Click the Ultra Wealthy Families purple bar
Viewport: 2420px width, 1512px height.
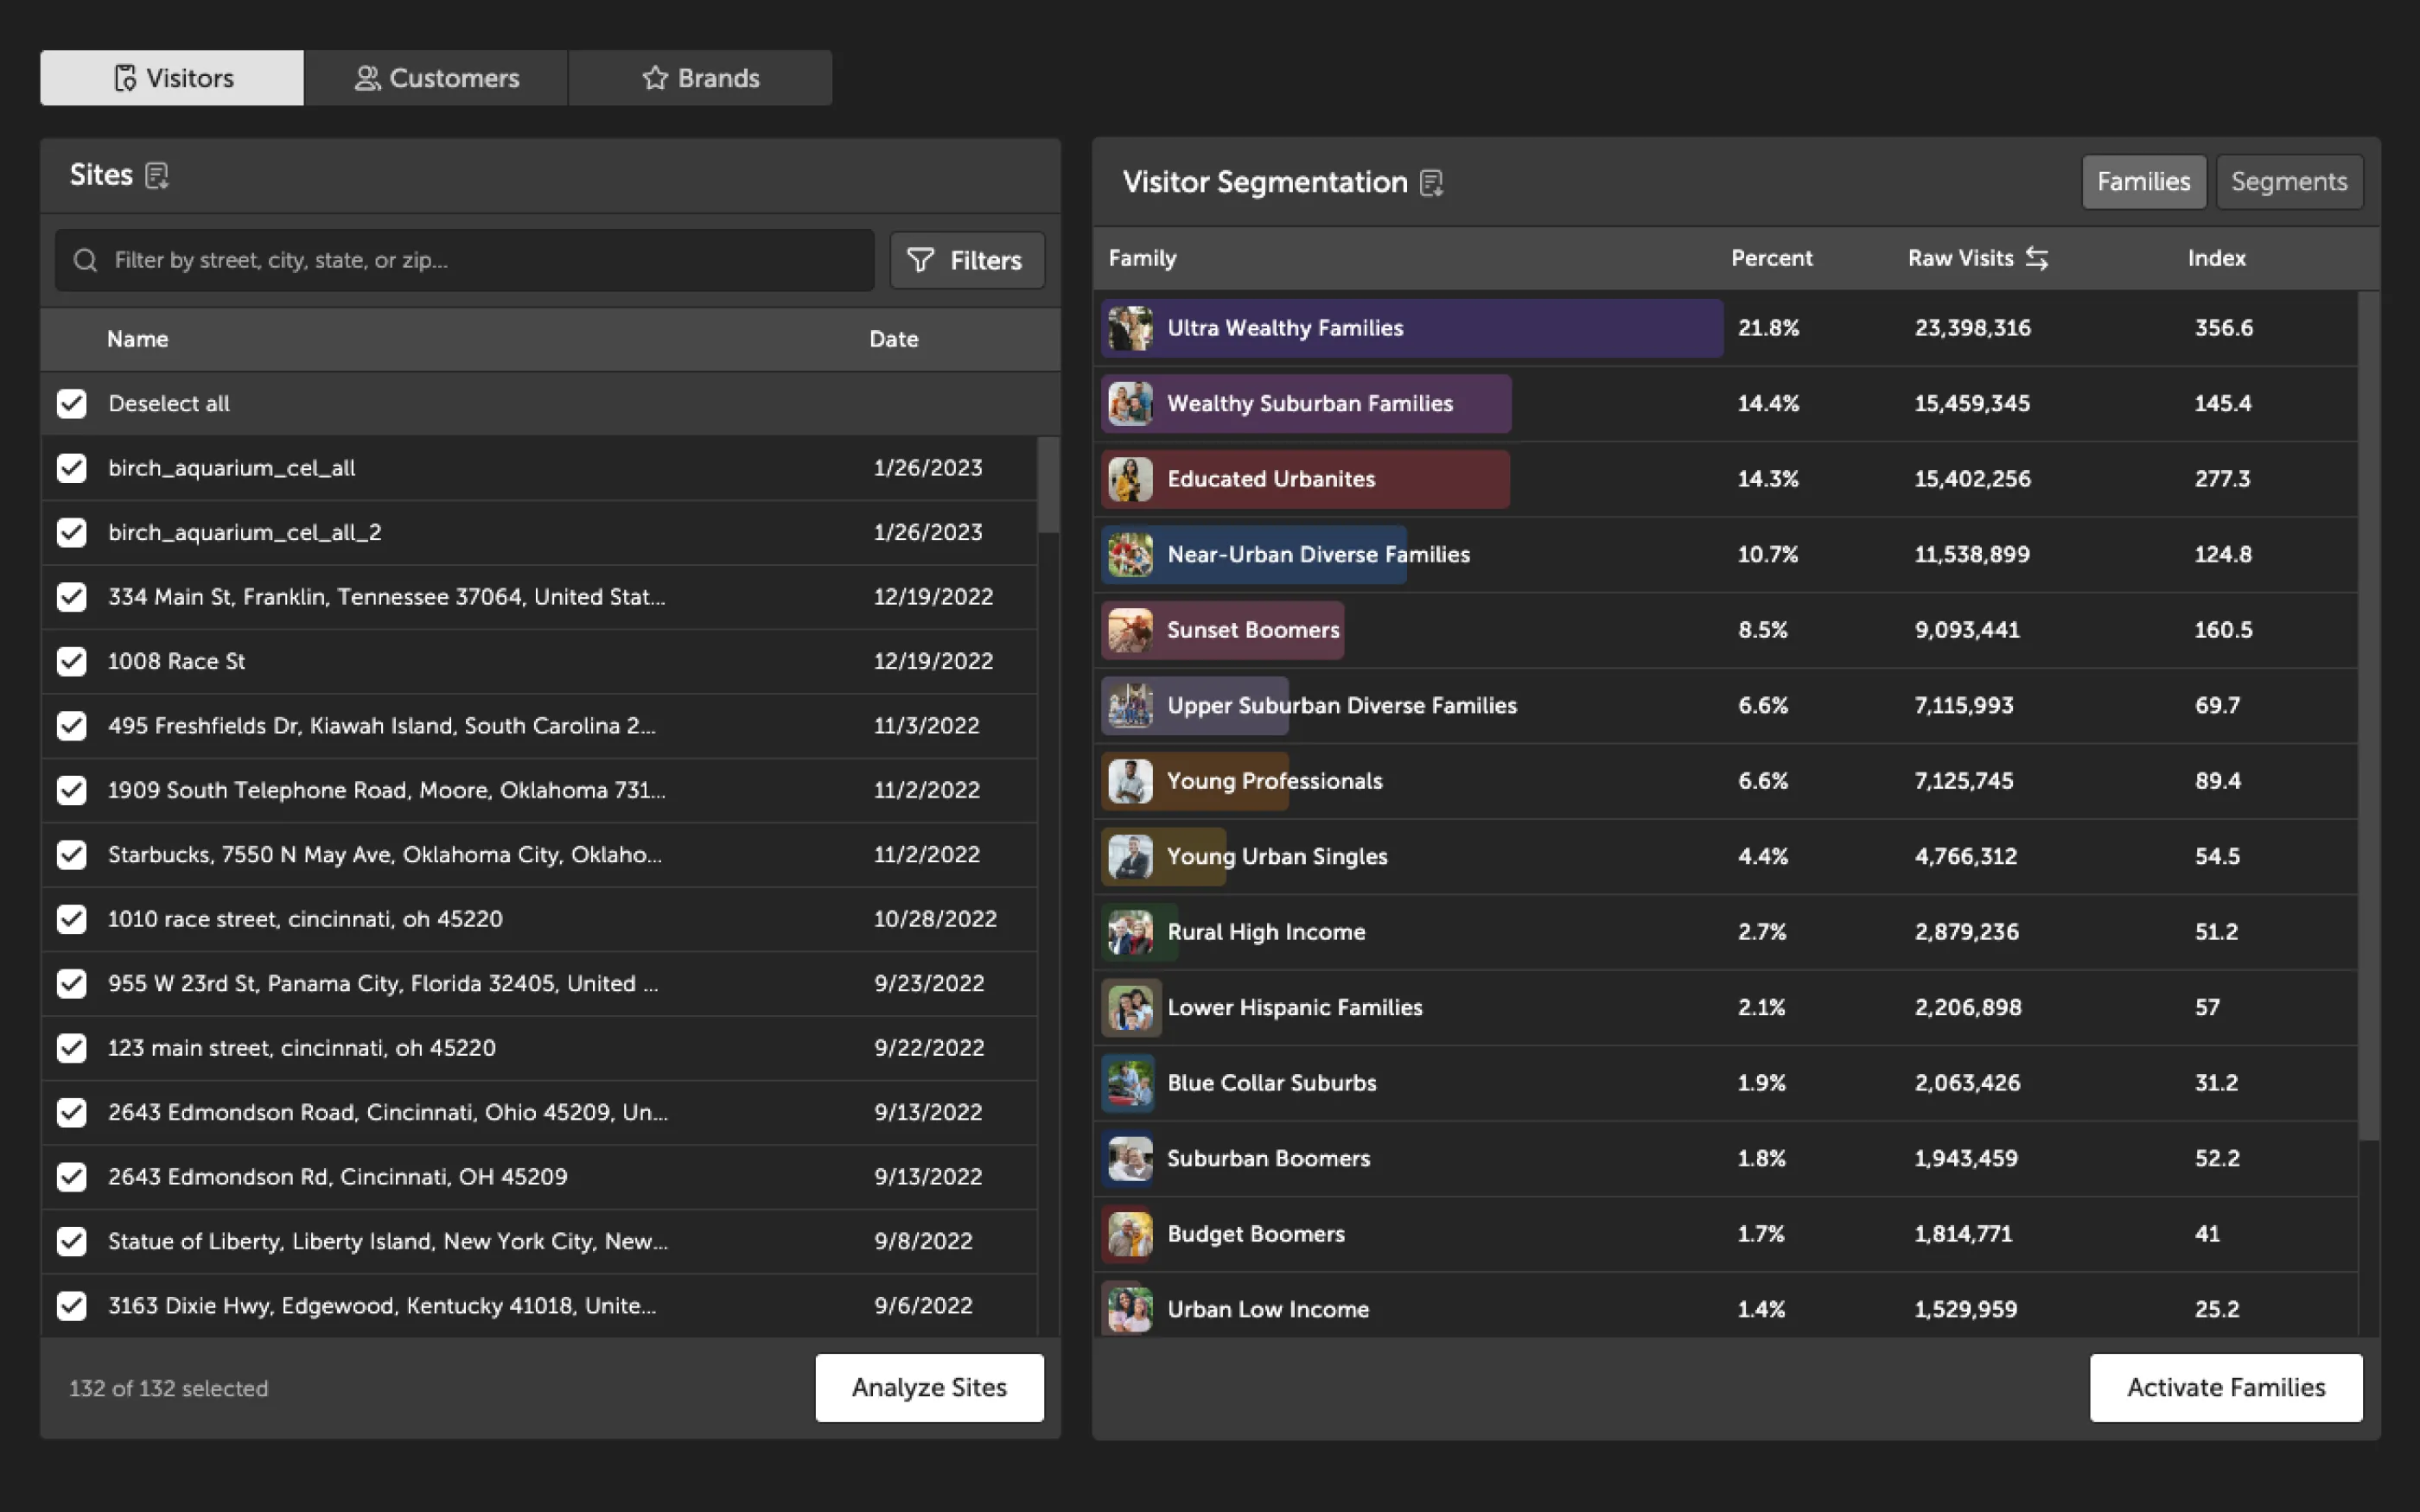pos(1412,328)
